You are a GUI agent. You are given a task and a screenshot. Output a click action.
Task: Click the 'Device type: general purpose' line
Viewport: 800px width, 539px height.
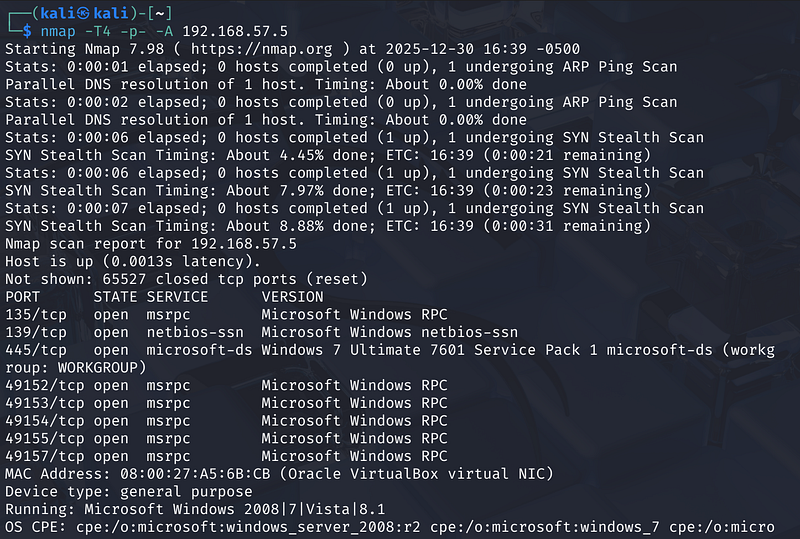(x=129, y=492)
